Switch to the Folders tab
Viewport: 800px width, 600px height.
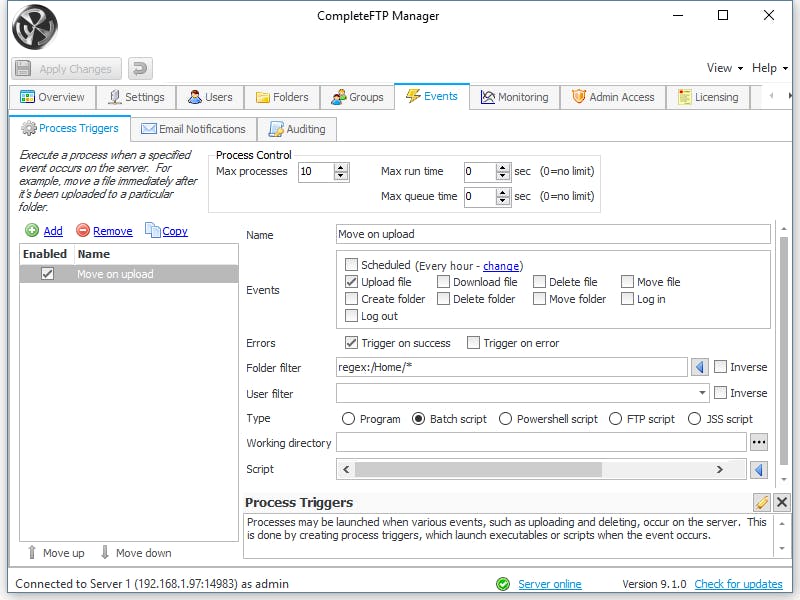click(282, 97)
